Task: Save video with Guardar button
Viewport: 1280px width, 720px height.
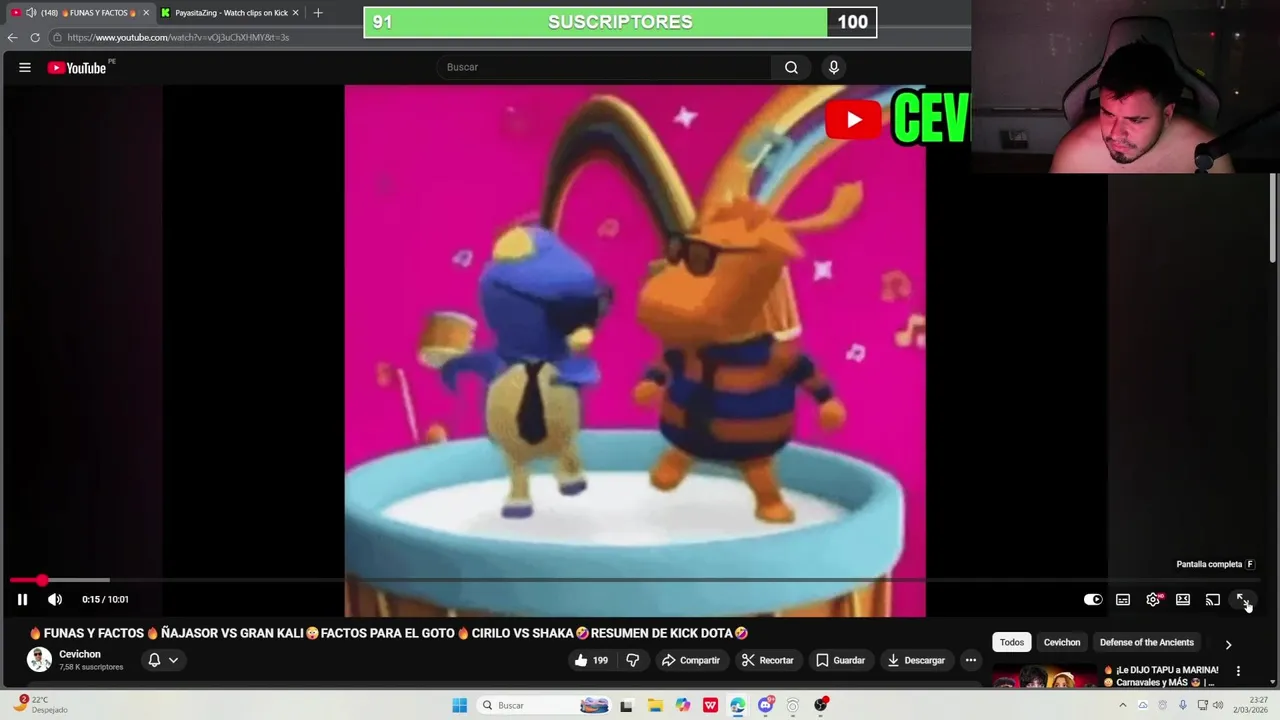Action: click(x=840, y=660)
